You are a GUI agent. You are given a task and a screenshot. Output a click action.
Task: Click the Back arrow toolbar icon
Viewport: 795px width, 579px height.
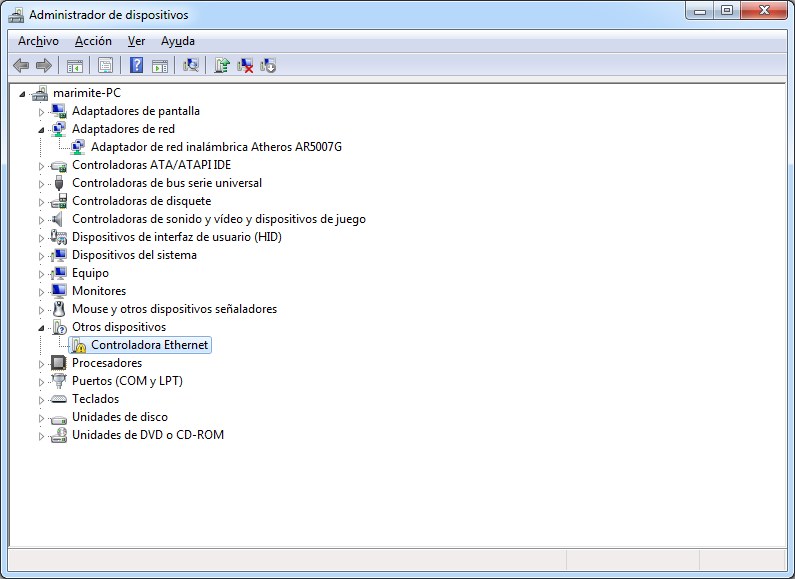[x=21, y=65]
